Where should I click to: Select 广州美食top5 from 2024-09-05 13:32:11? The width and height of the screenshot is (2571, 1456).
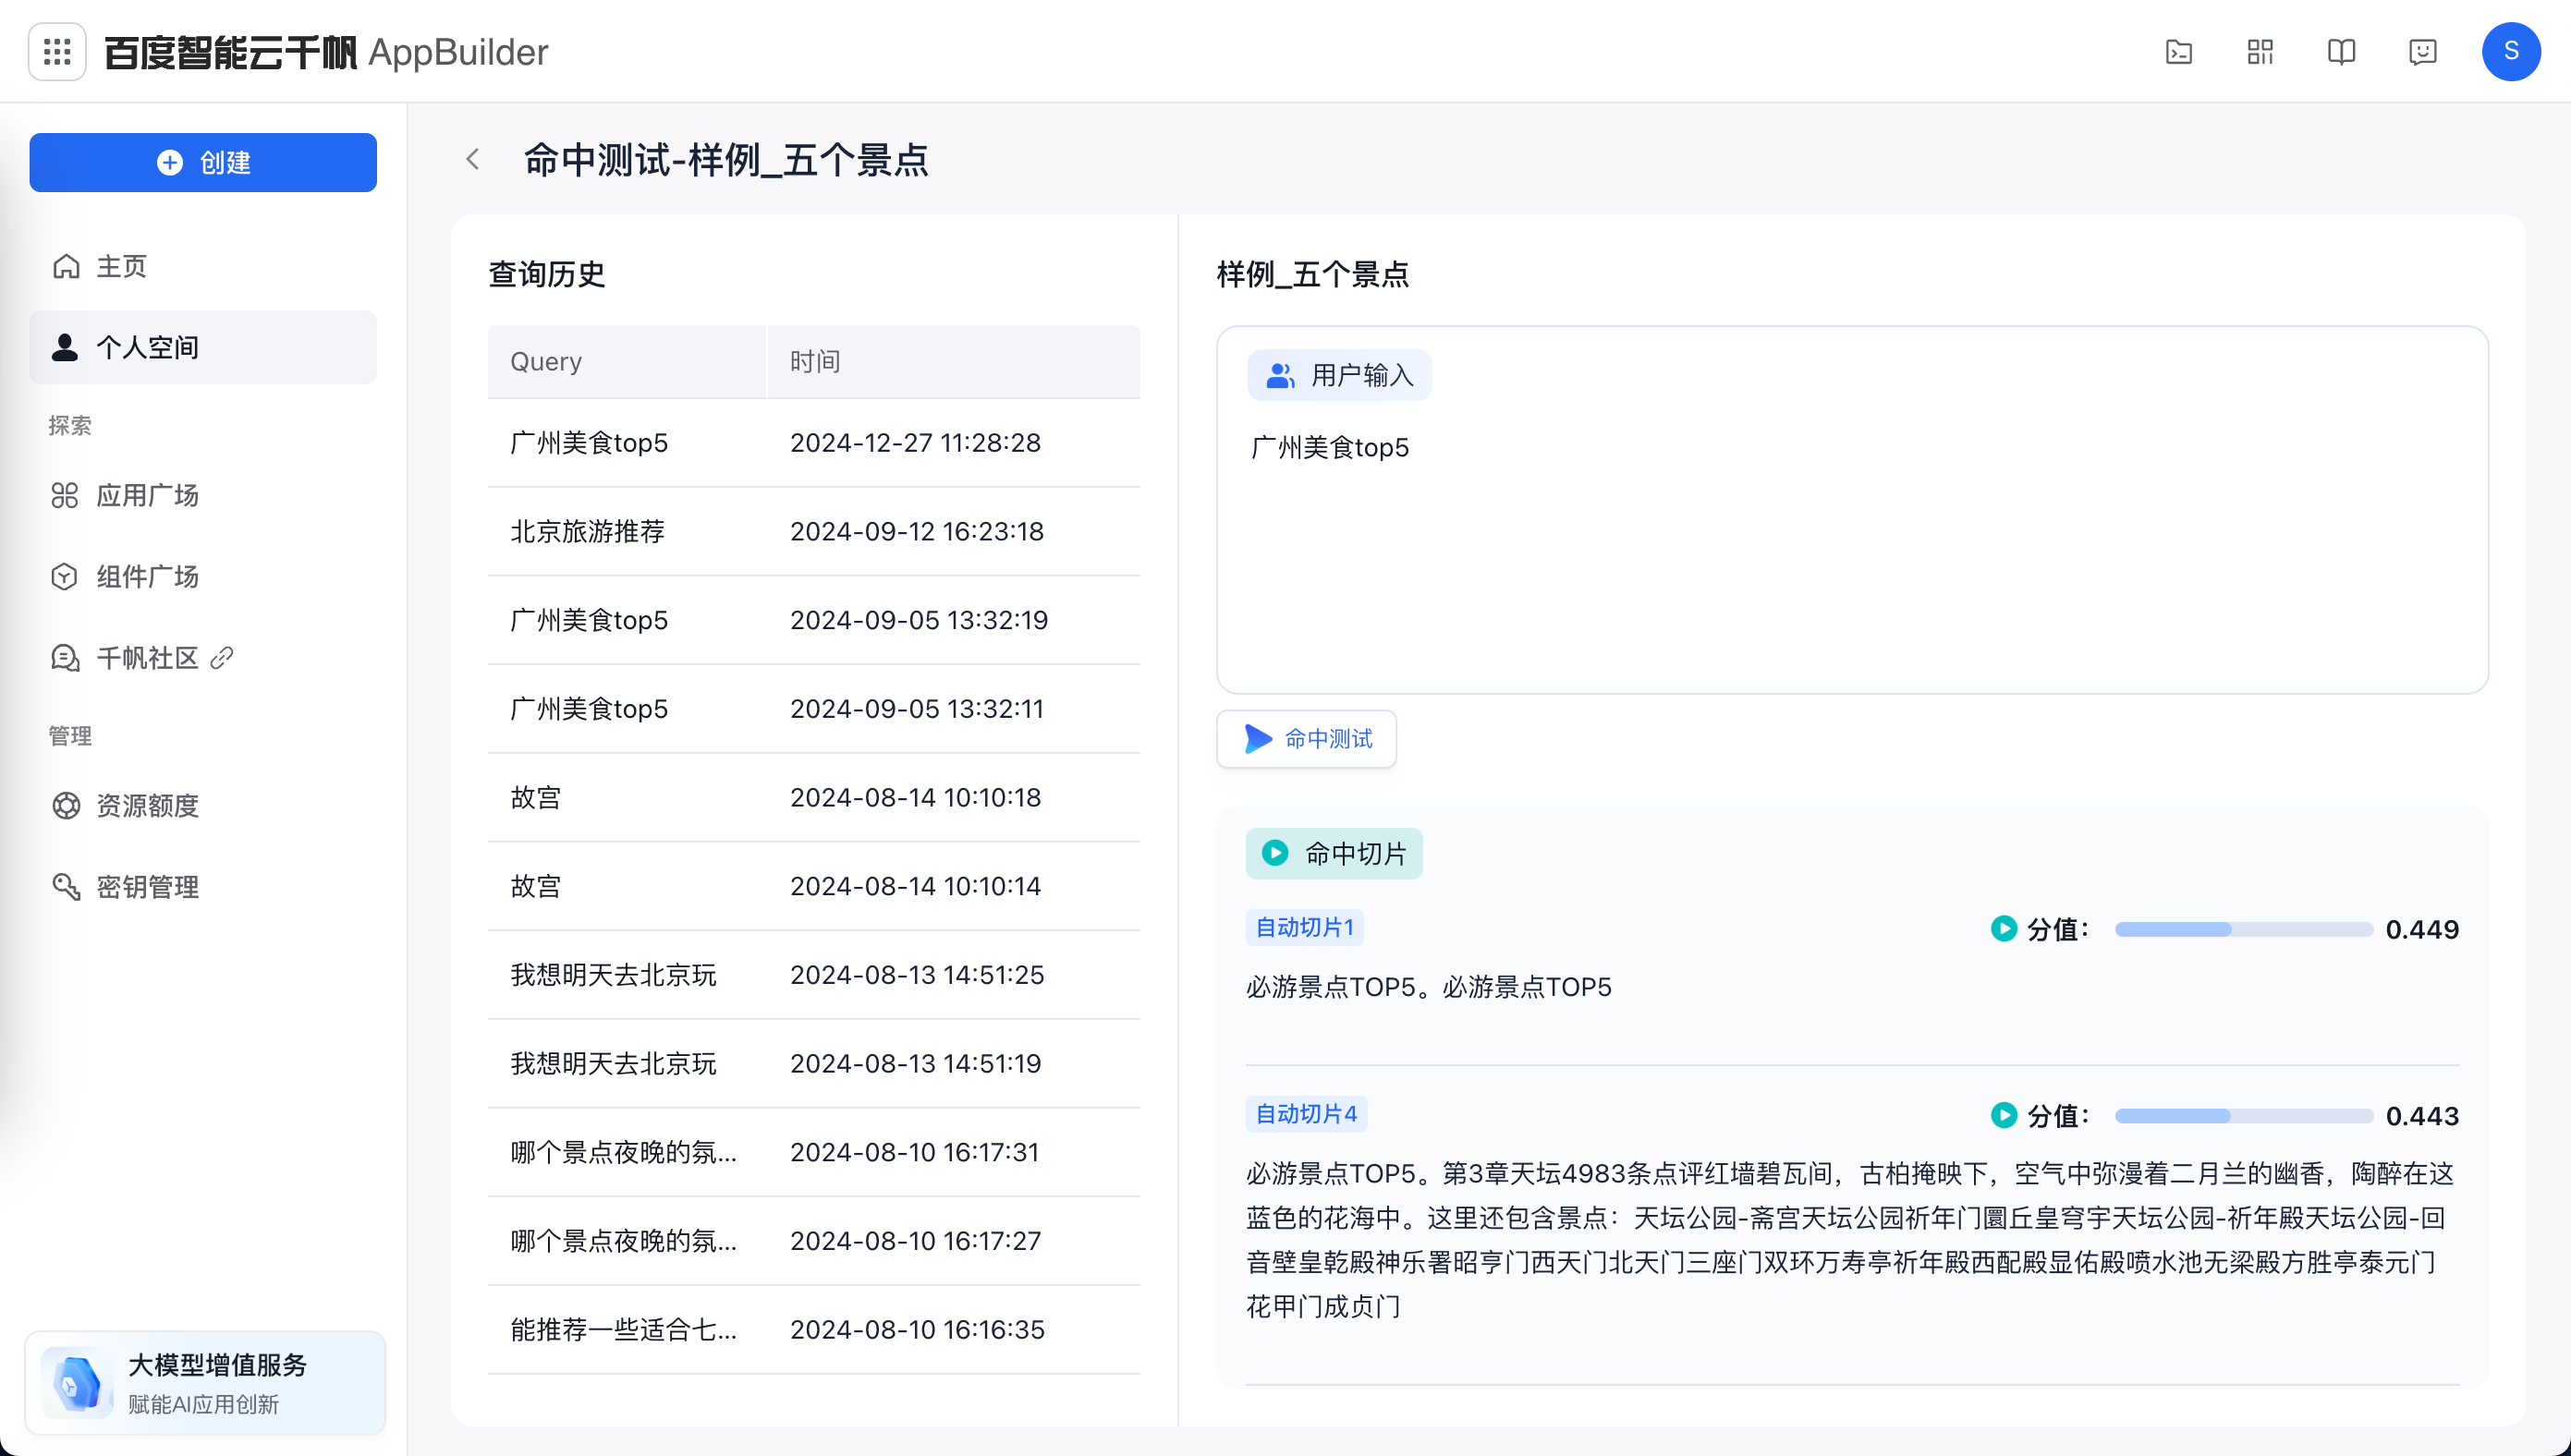(813, 709)
